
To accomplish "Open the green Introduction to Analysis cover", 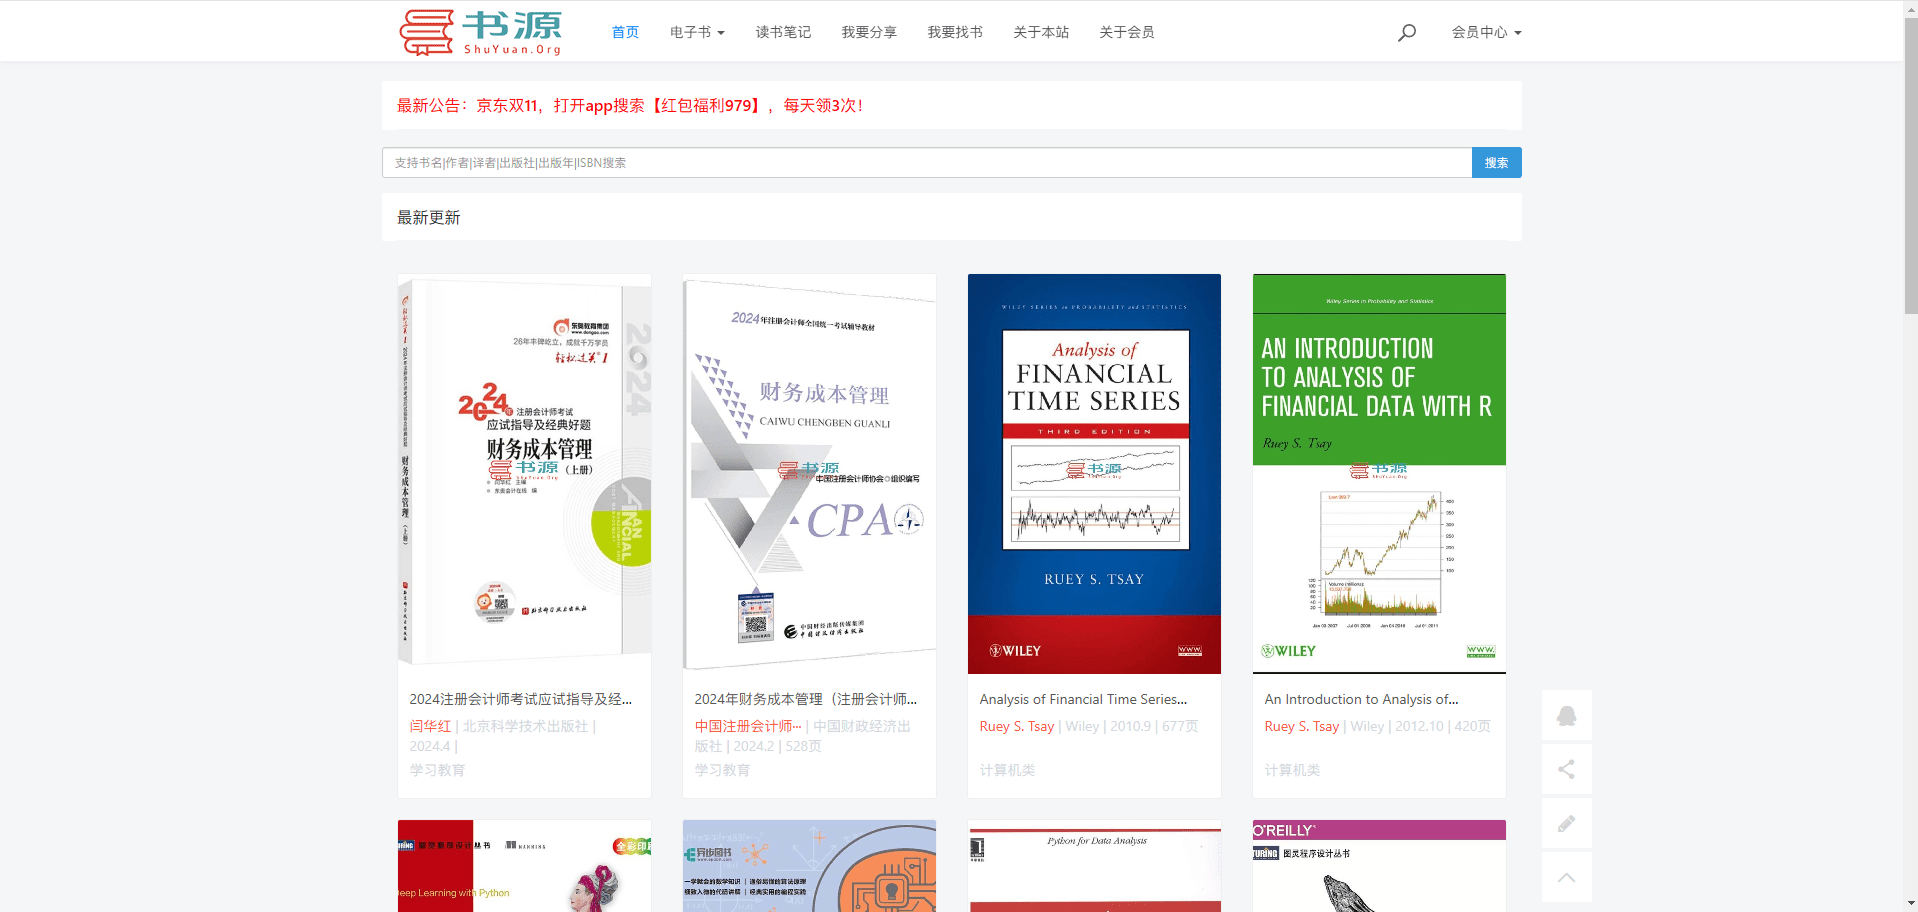I will pos(1379,473).
